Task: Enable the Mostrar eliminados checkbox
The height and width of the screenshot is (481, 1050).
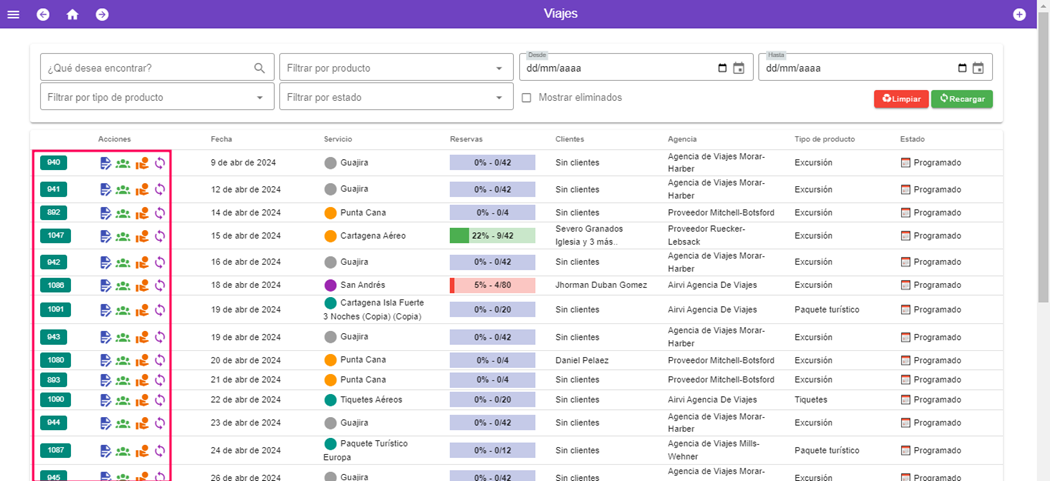Action: (526, 98)
